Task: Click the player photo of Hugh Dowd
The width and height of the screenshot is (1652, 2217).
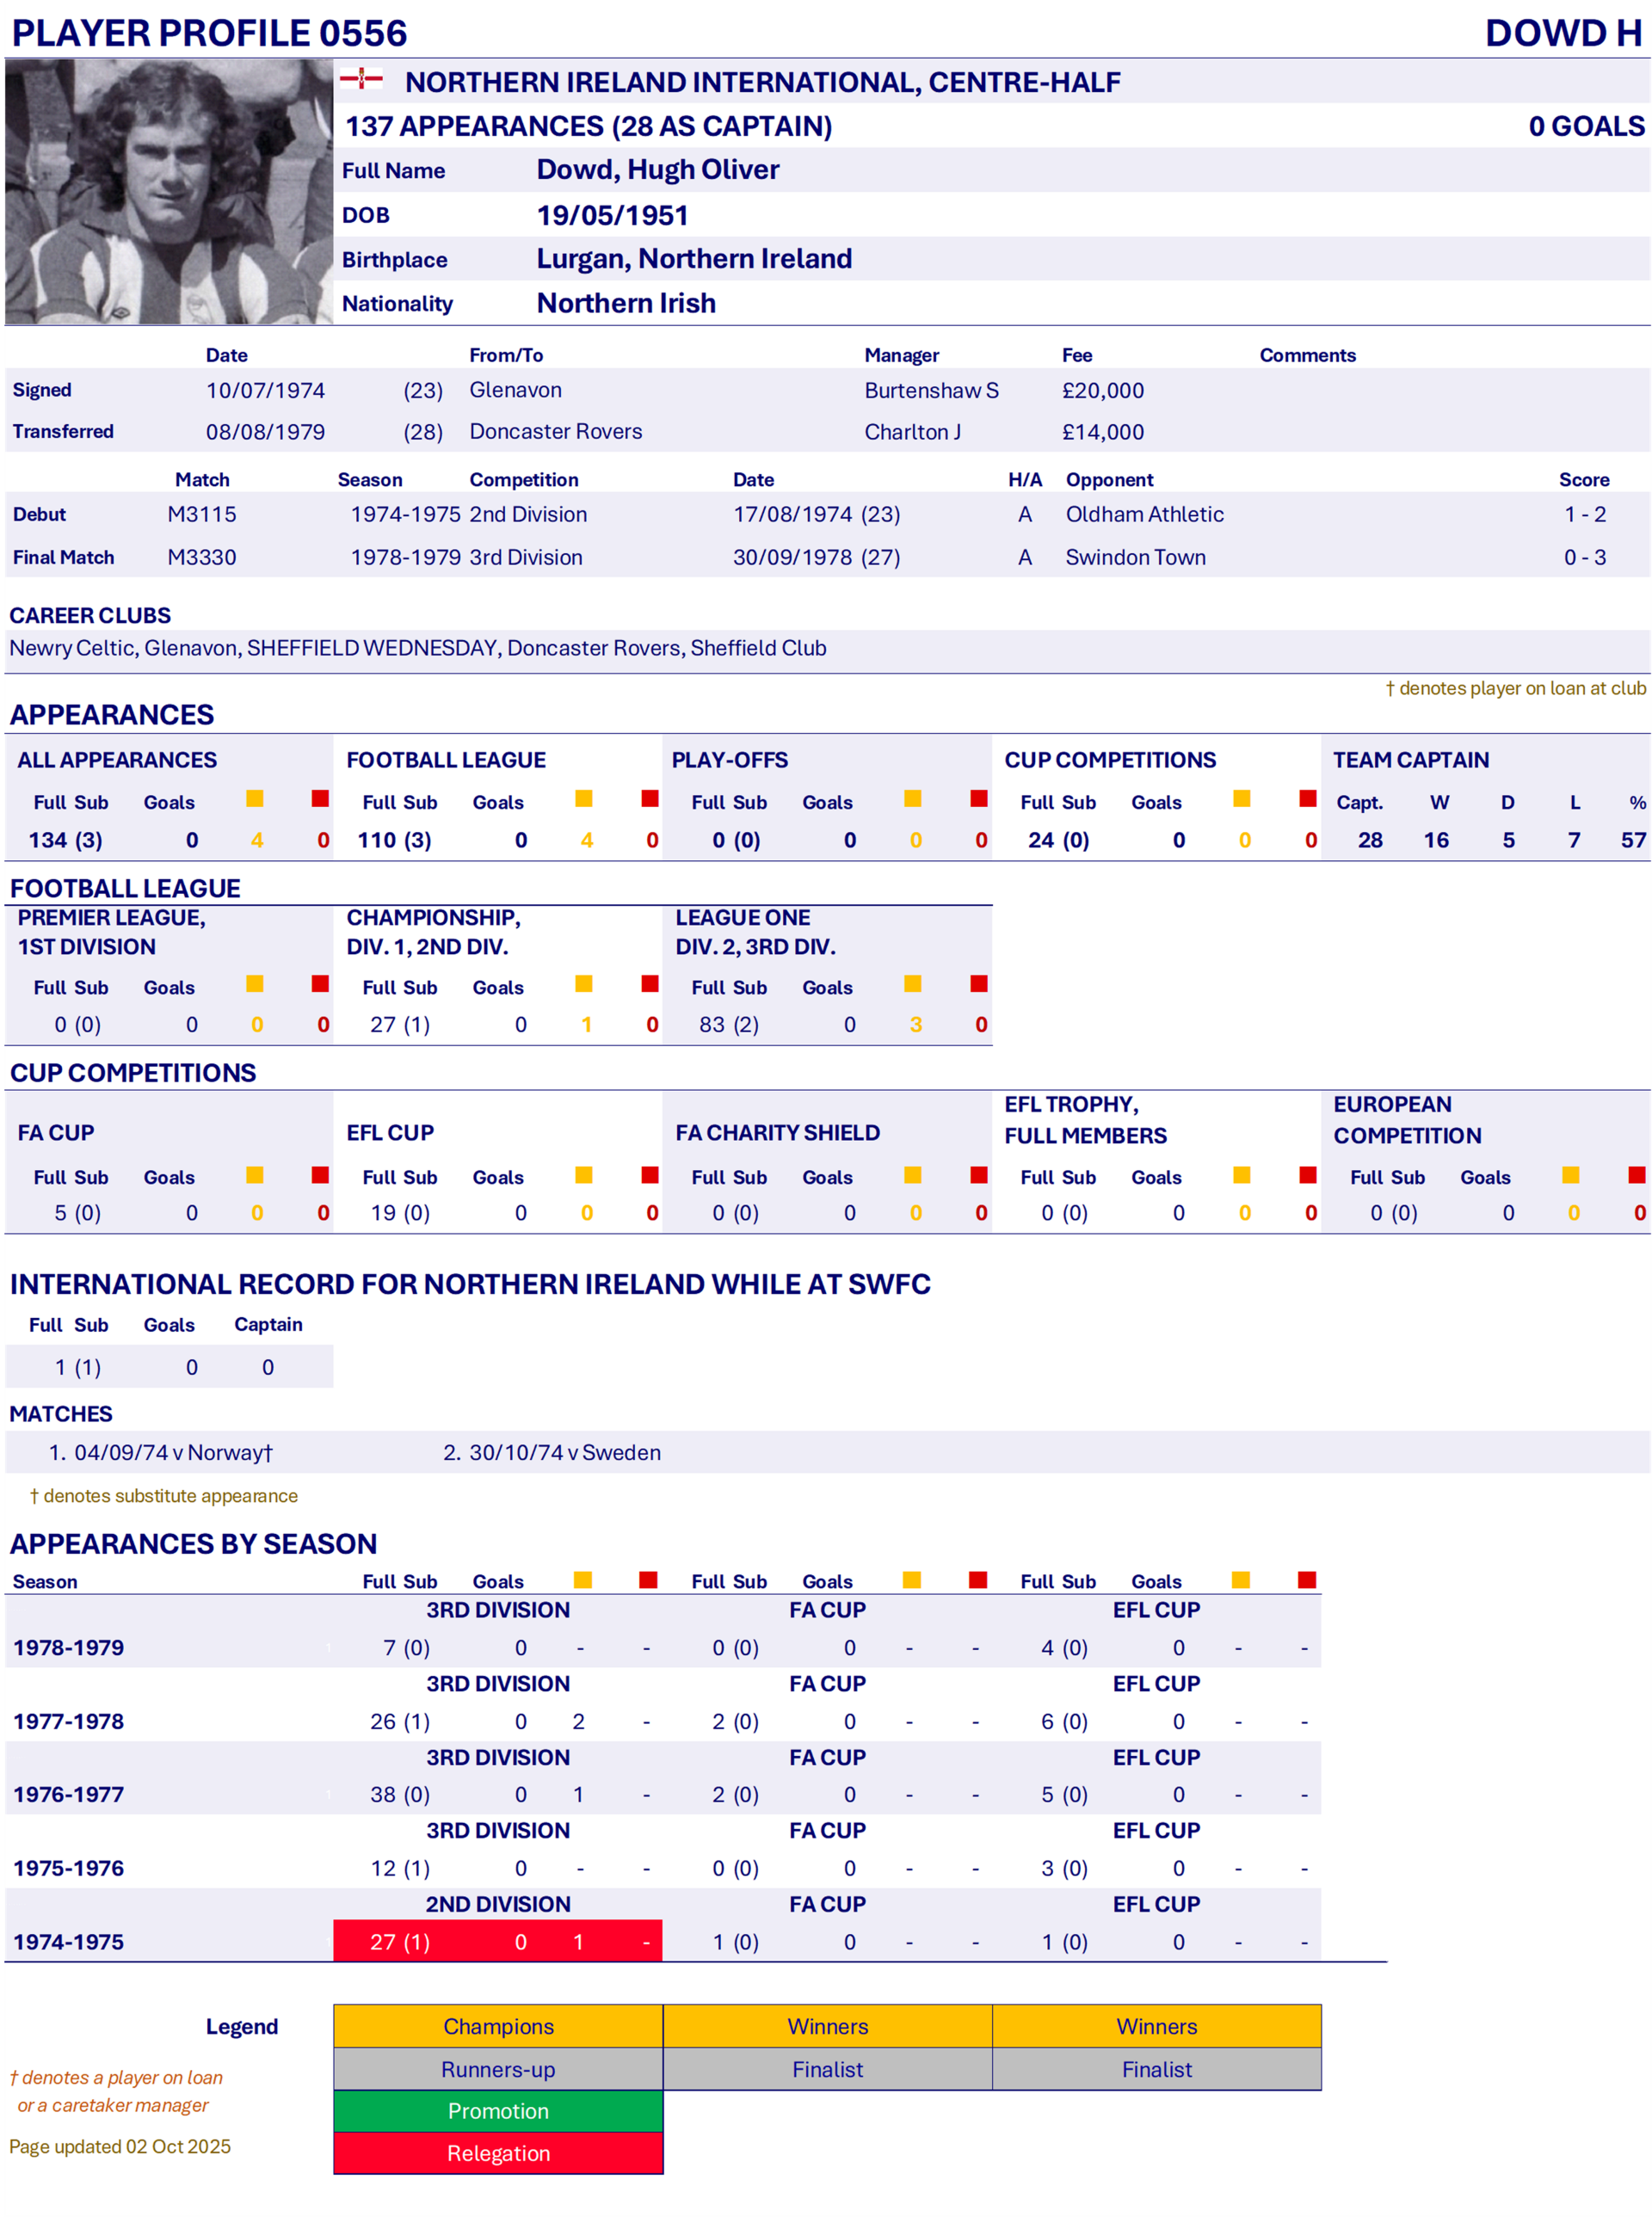Action: pos(168,192)
